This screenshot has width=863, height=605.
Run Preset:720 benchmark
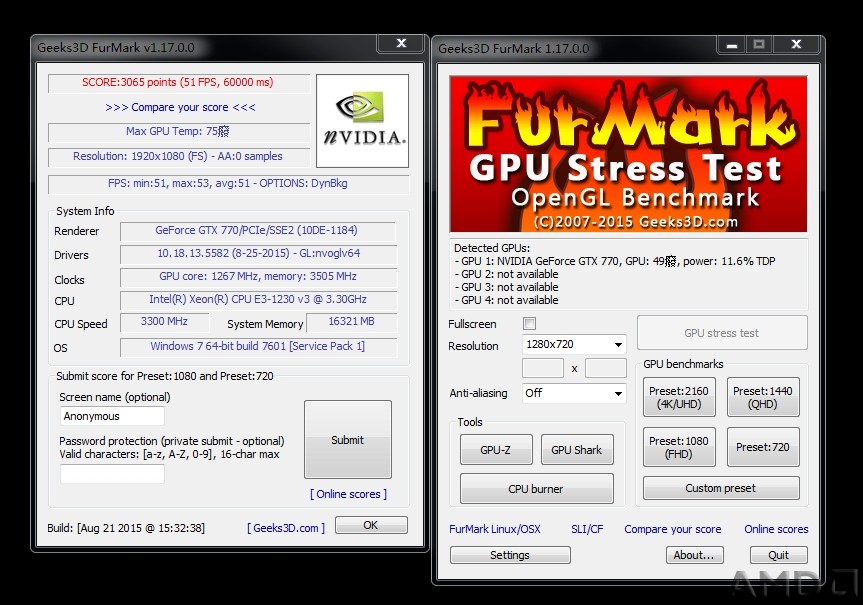(x=763, y=447)
